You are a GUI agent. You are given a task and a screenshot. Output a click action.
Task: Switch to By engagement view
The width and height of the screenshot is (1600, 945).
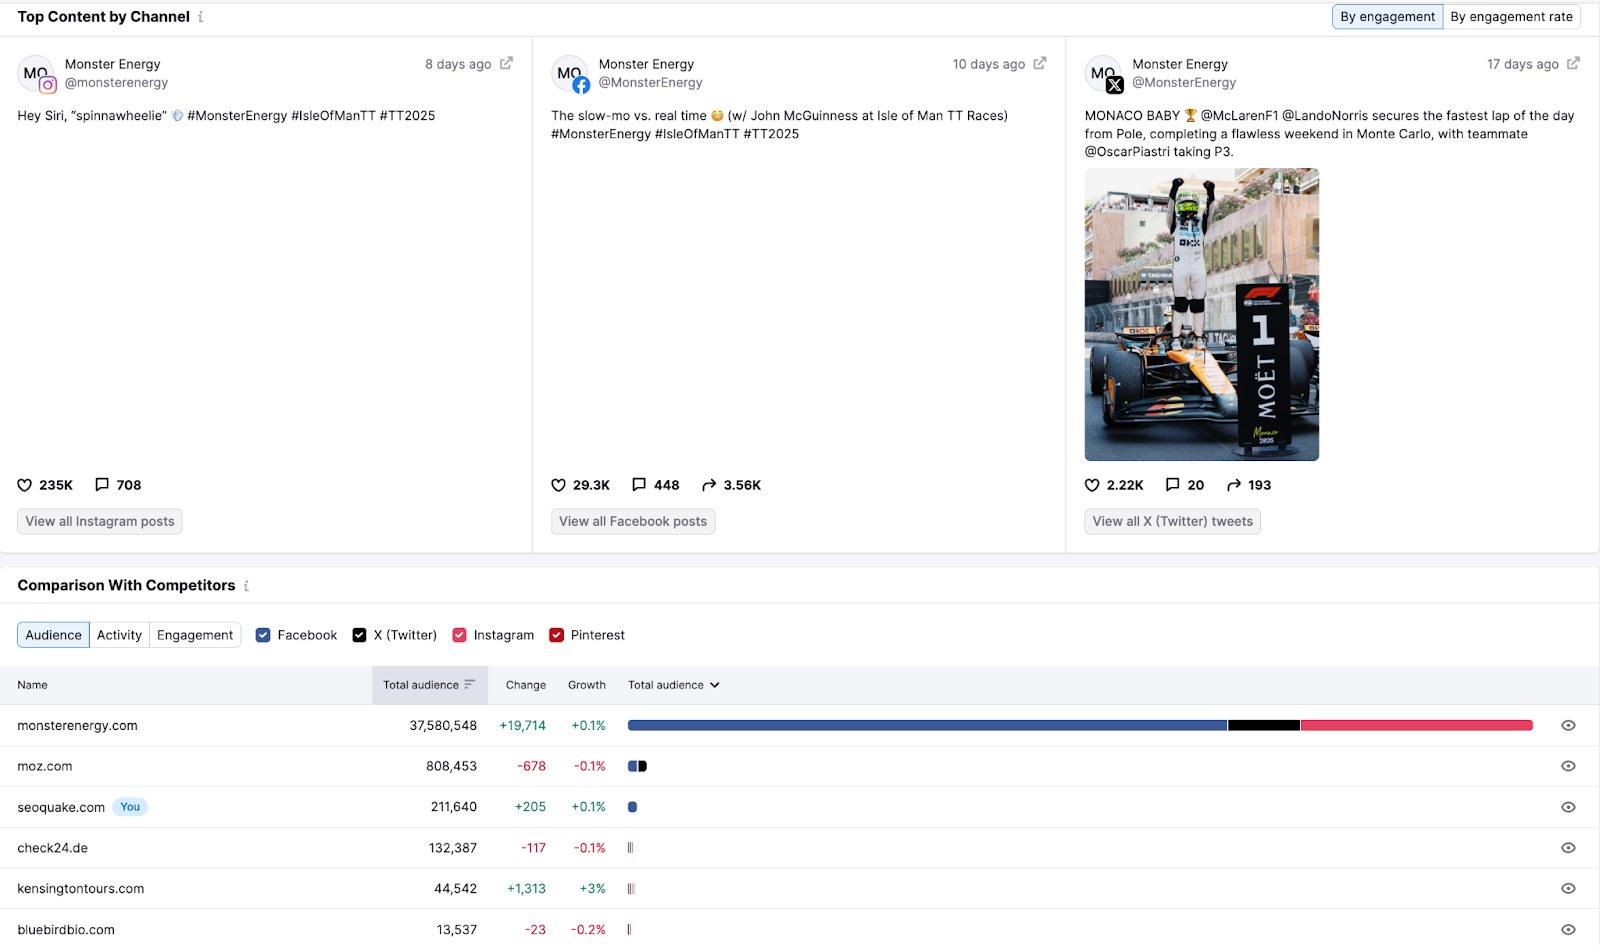coord(1387,17)
